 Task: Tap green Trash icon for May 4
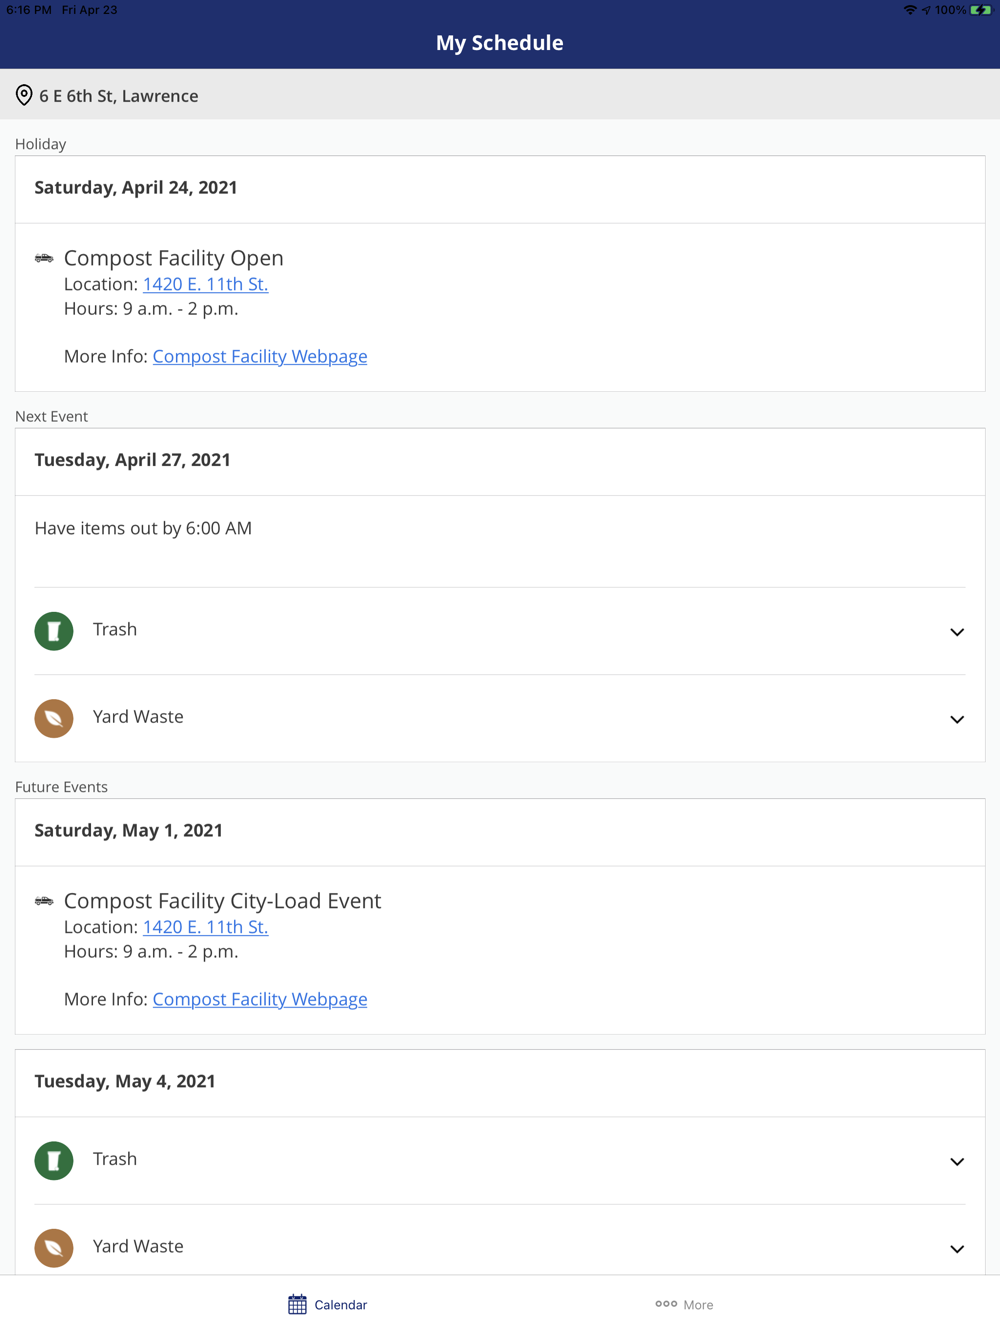click(x=54, y=1160)
